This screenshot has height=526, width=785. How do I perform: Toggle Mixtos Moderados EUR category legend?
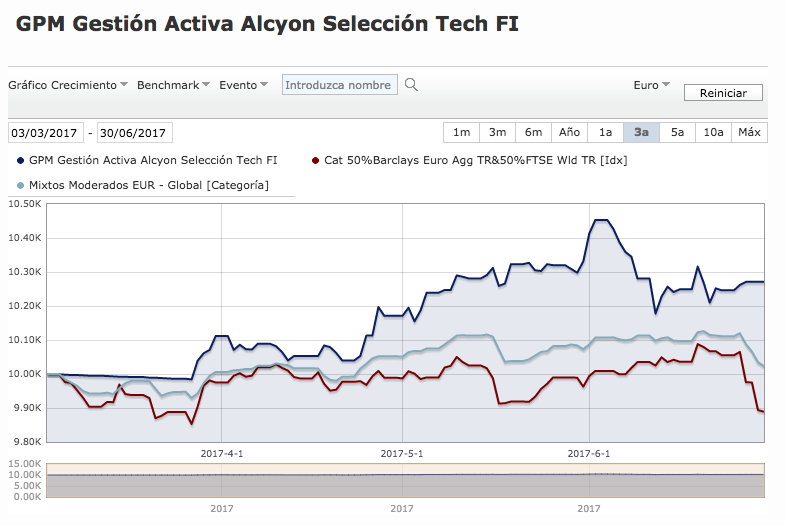tap(21, 186)
